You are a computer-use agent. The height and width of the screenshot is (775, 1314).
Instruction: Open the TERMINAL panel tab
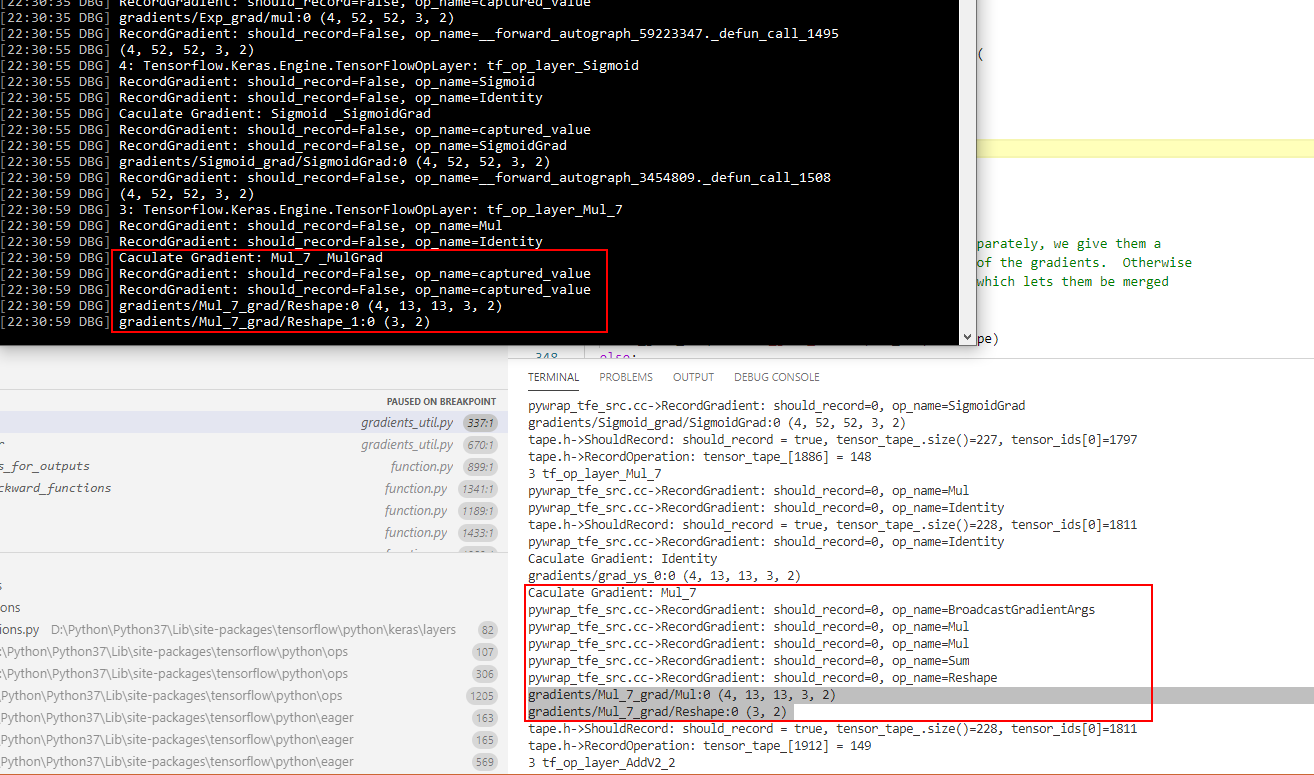pyautogui.click(x=553, y=377)
